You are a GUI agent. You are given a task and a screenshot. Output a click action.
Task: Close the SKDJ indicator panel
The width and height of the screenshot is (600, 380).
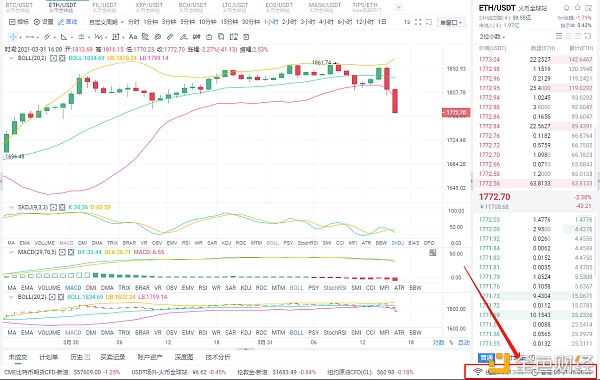coord(62,207)
